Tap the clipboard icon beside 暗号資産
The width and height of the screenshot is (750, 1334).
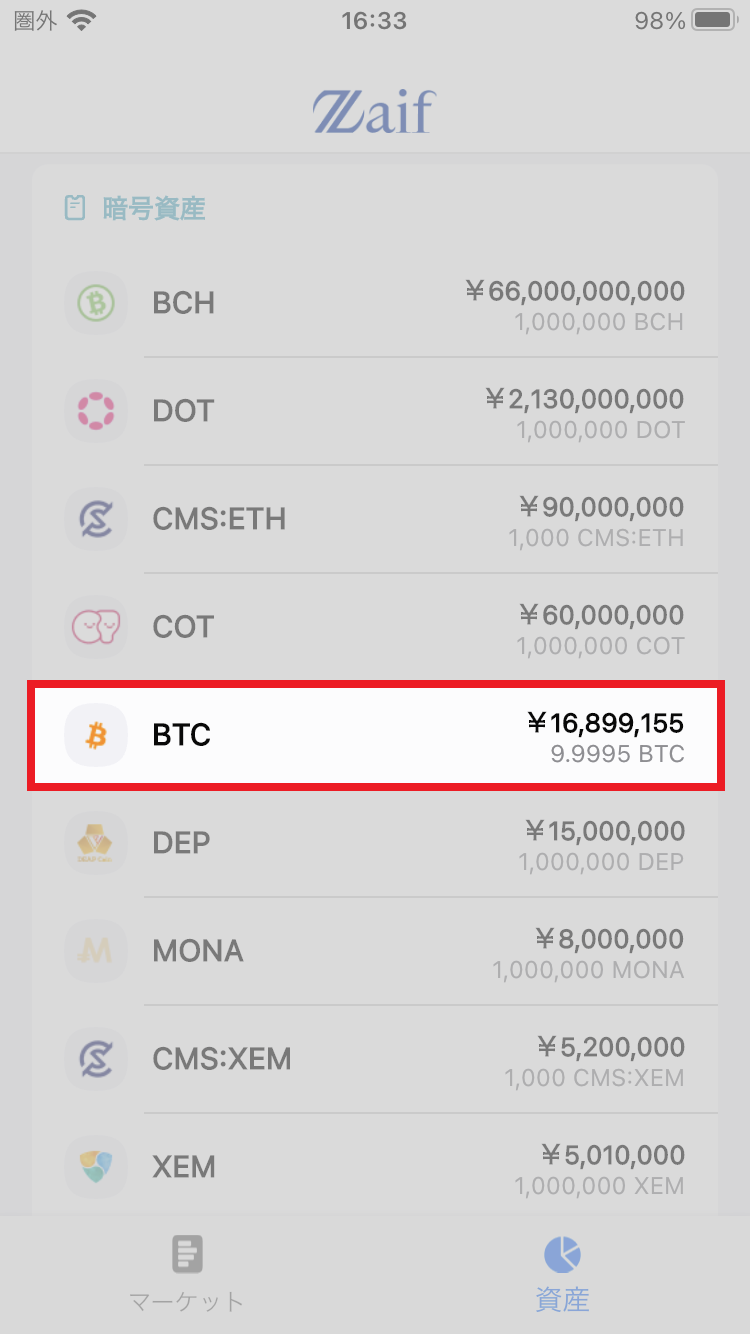coord(75,208)
